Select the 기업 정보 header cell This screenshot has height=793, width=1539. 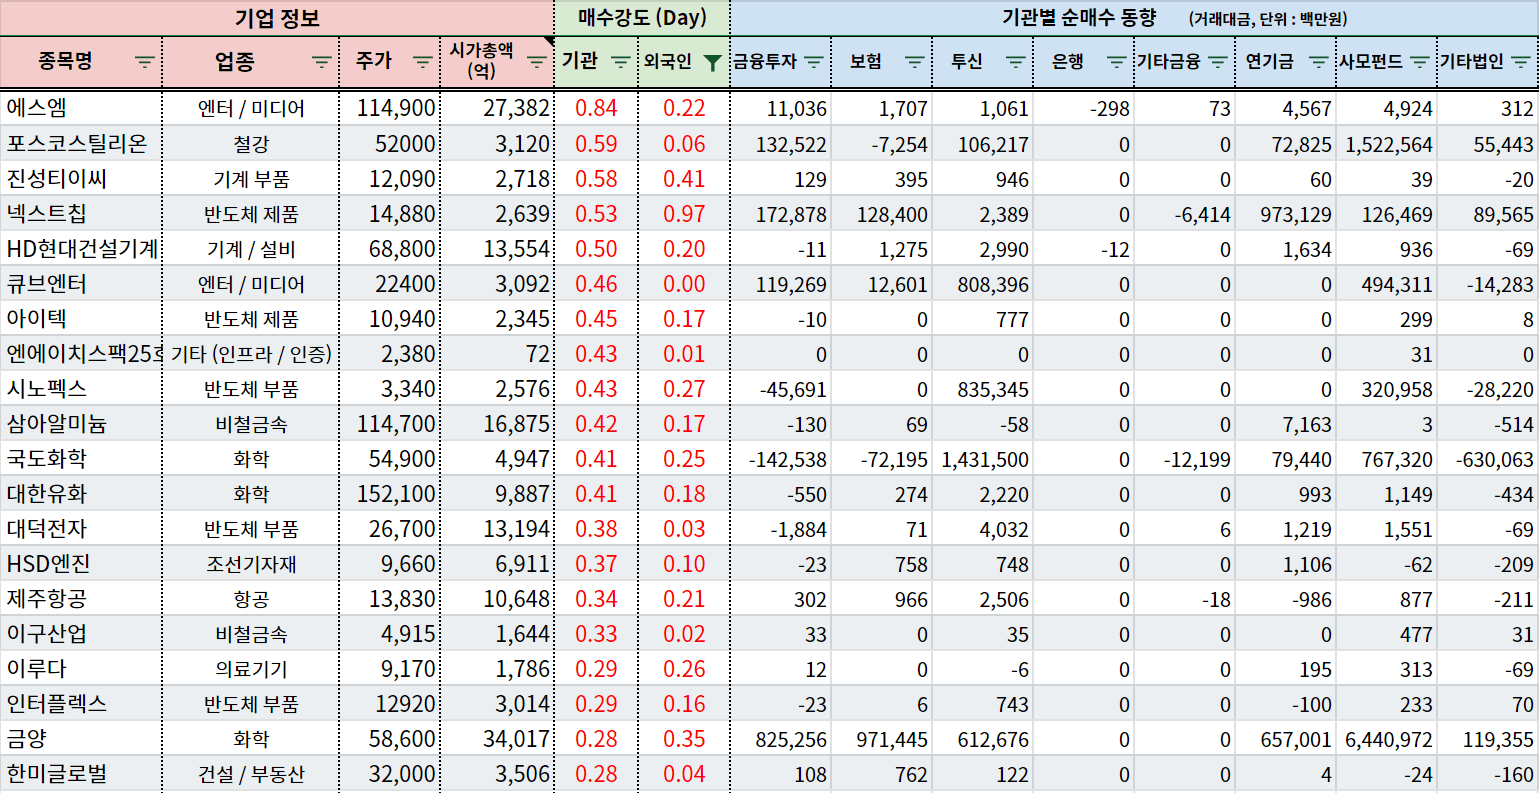pos(277,18)
